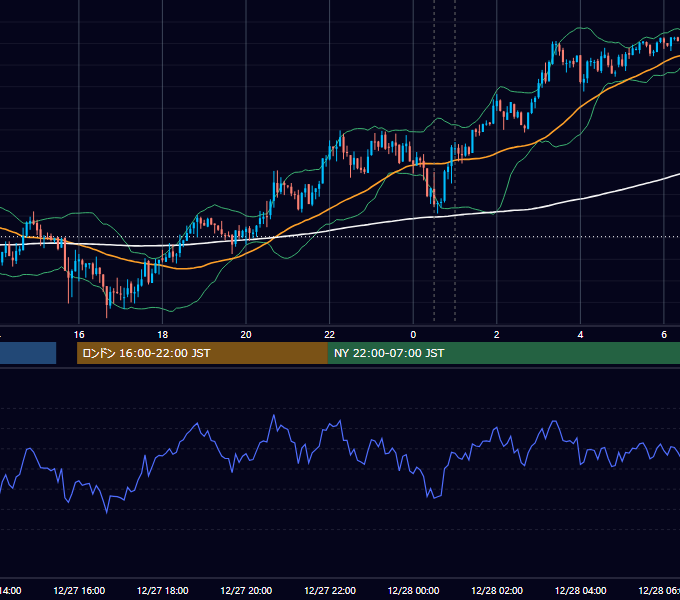Click the 12/27 20:00 date label
Screen dimensions: 680x600
coord(246,590)
